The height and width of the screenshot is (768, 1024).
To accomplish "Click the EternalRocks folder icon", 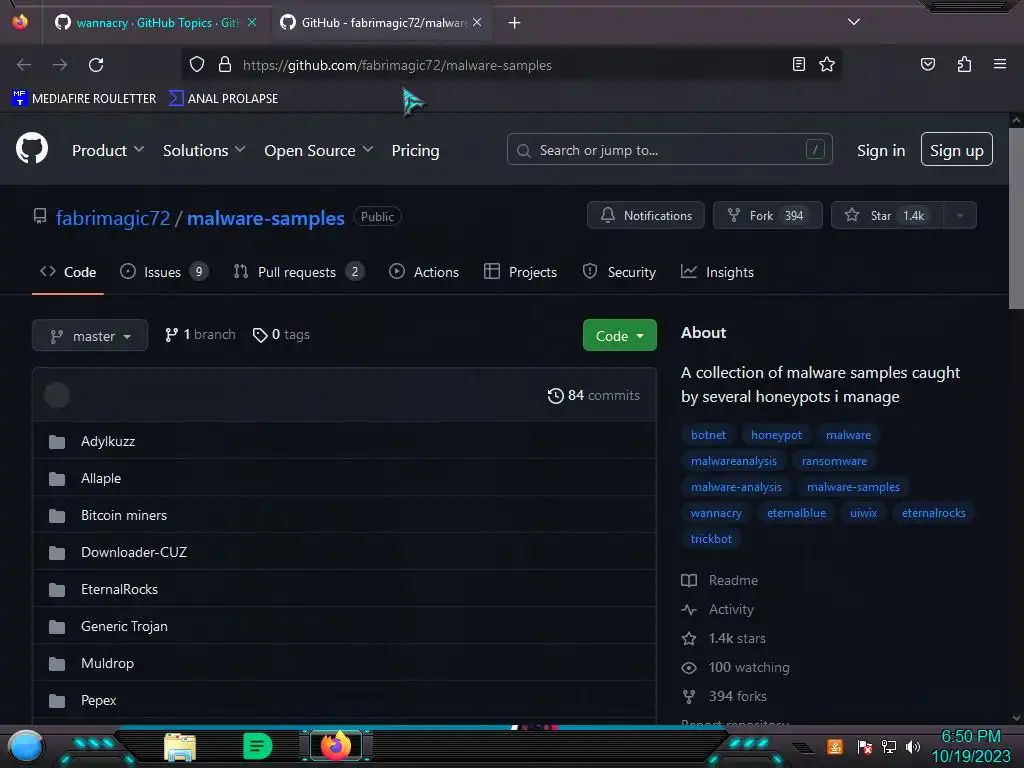I will click(57, 590).
